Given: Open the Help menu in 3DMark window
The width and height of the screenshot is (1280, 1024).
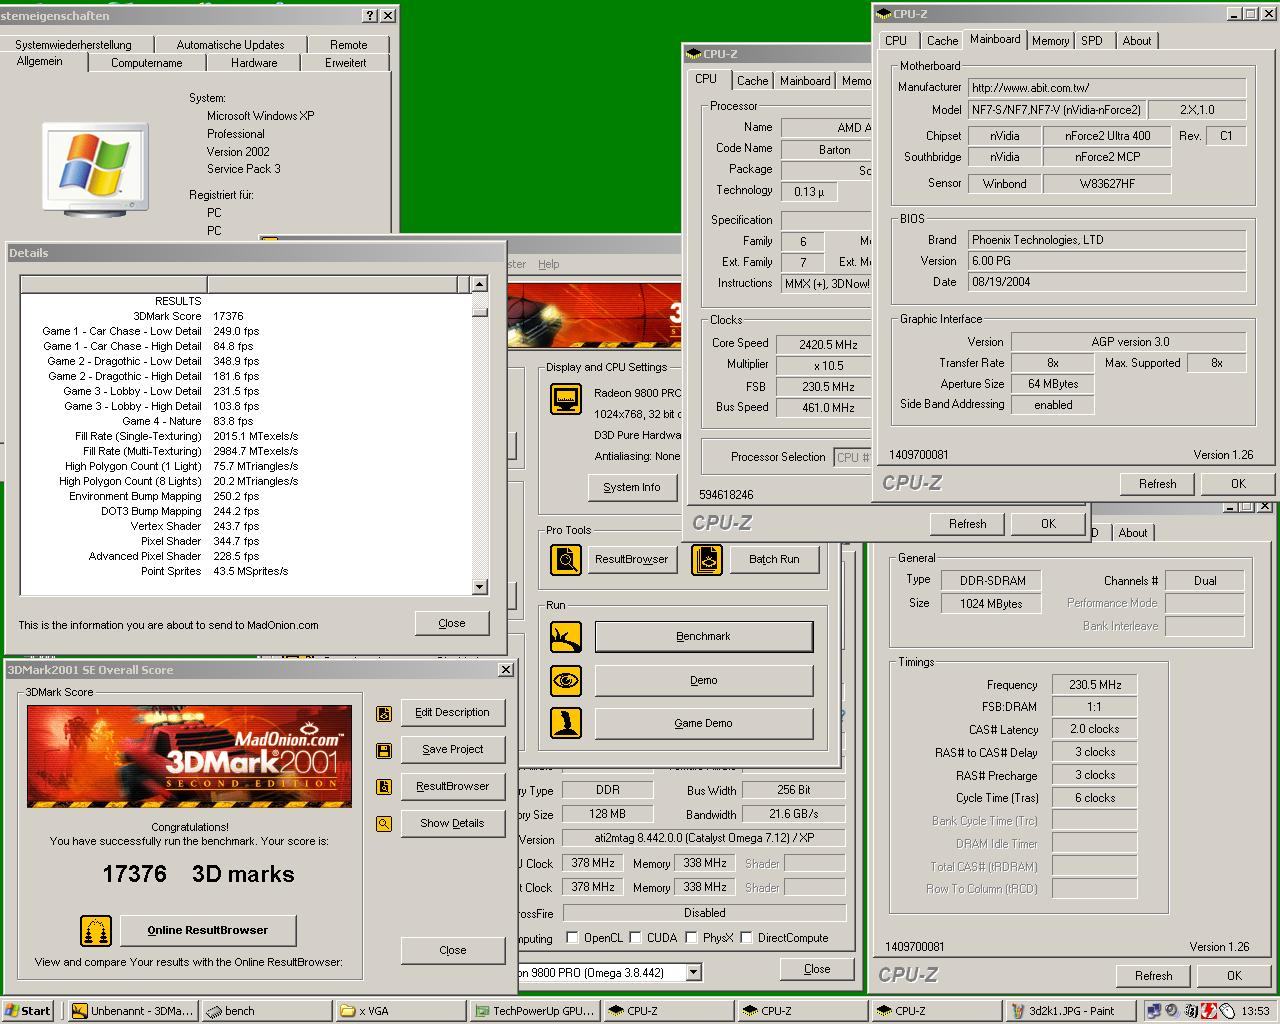Looking at the screenshot, I should [x=549, y=264].
